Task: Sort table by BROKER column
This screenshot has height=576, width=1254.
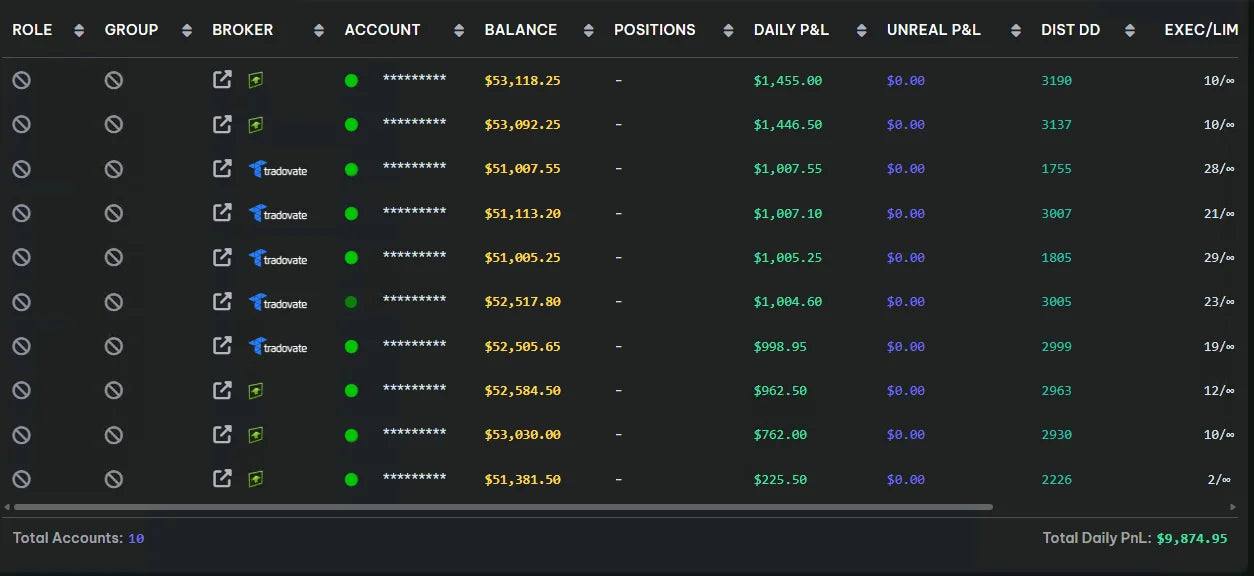Action: (319, 31)
